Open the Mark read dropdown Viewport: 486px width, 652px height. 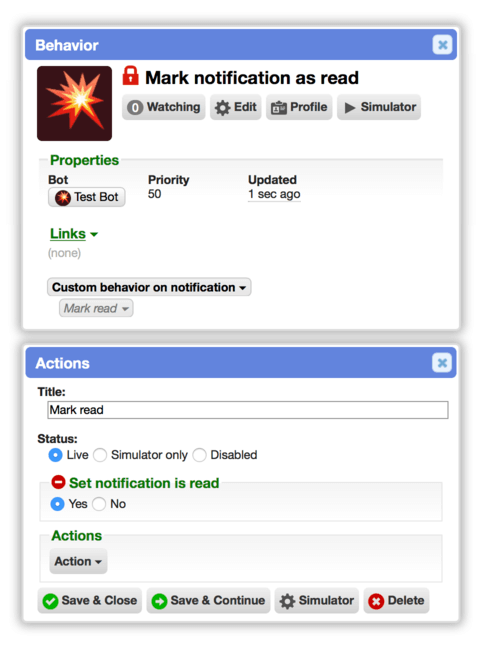96,308
